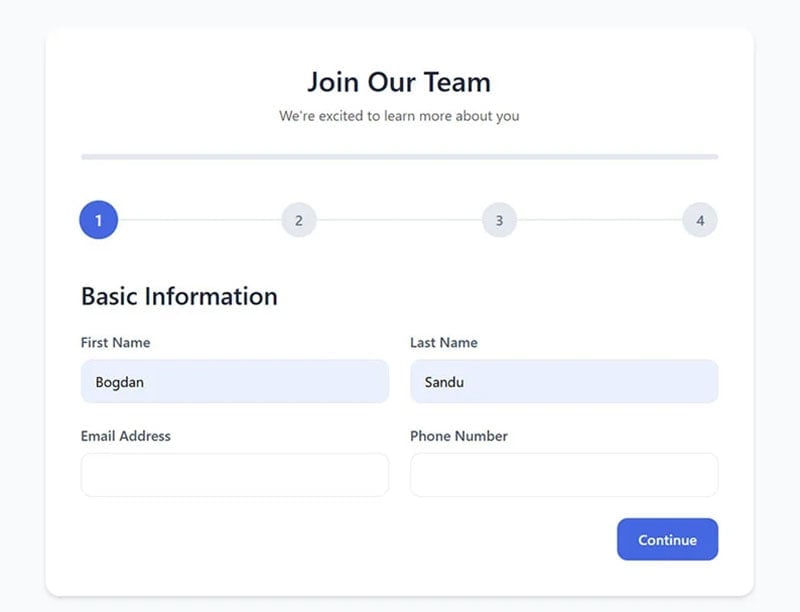Click the "We're excited to learn more" subtitle
The image size is (800, 612).
coord(399,116)
